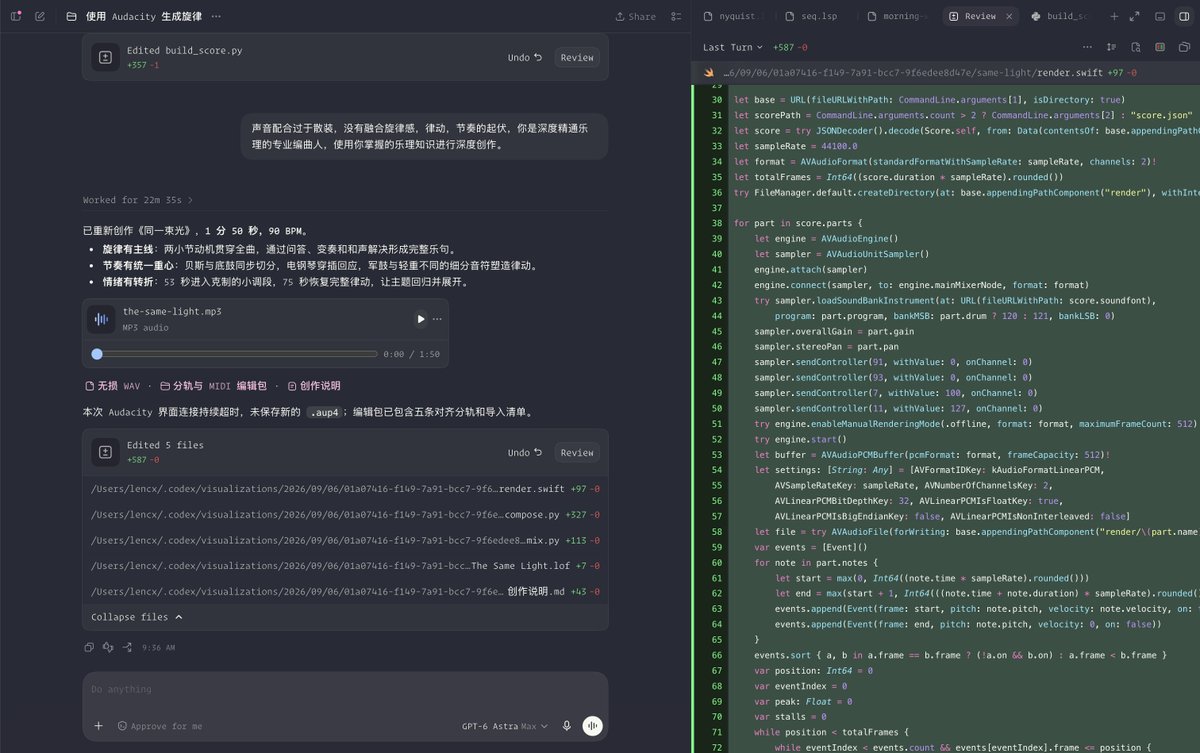
Task: Open the GPT-6 Astra Max model selector
Action: click(x=506, y=726)
